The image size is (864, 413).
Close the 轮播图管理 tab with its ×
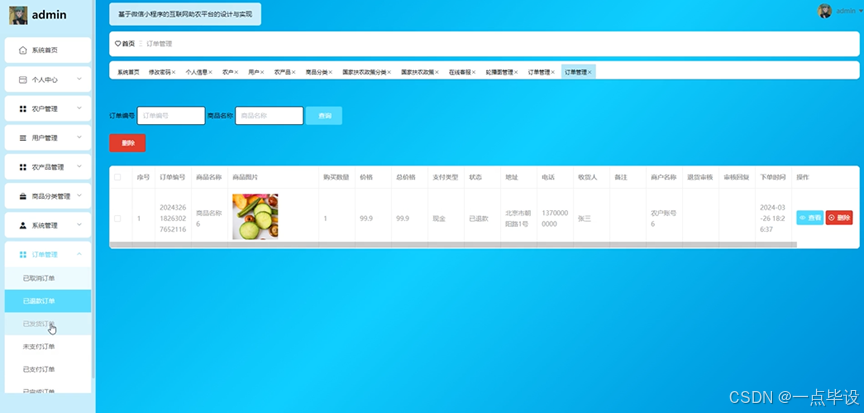(x=516, y=72)
